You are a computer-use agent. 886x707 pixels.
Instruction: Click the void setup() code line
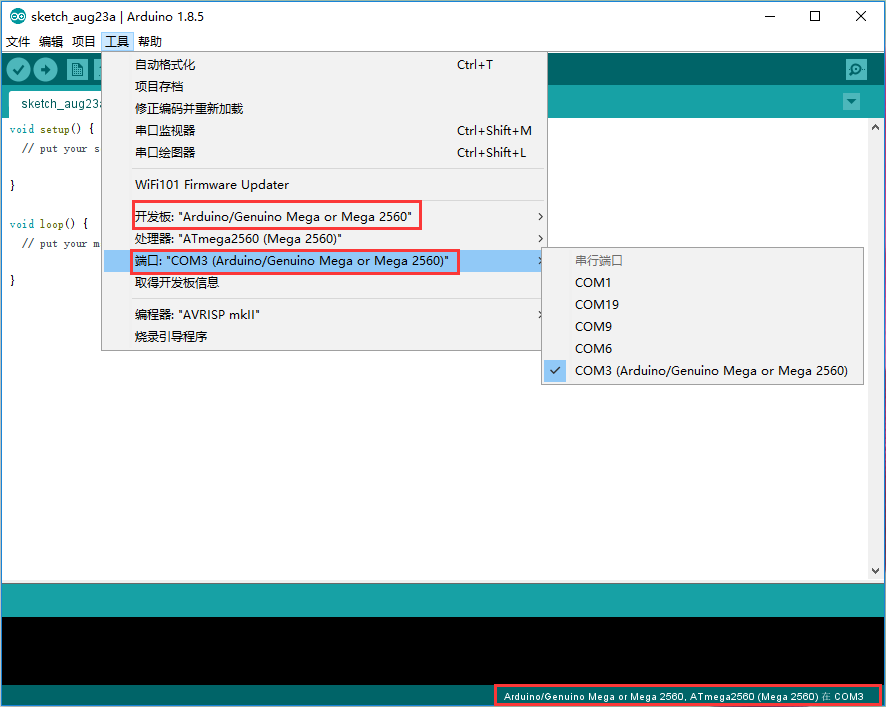[x=52, y=129]
